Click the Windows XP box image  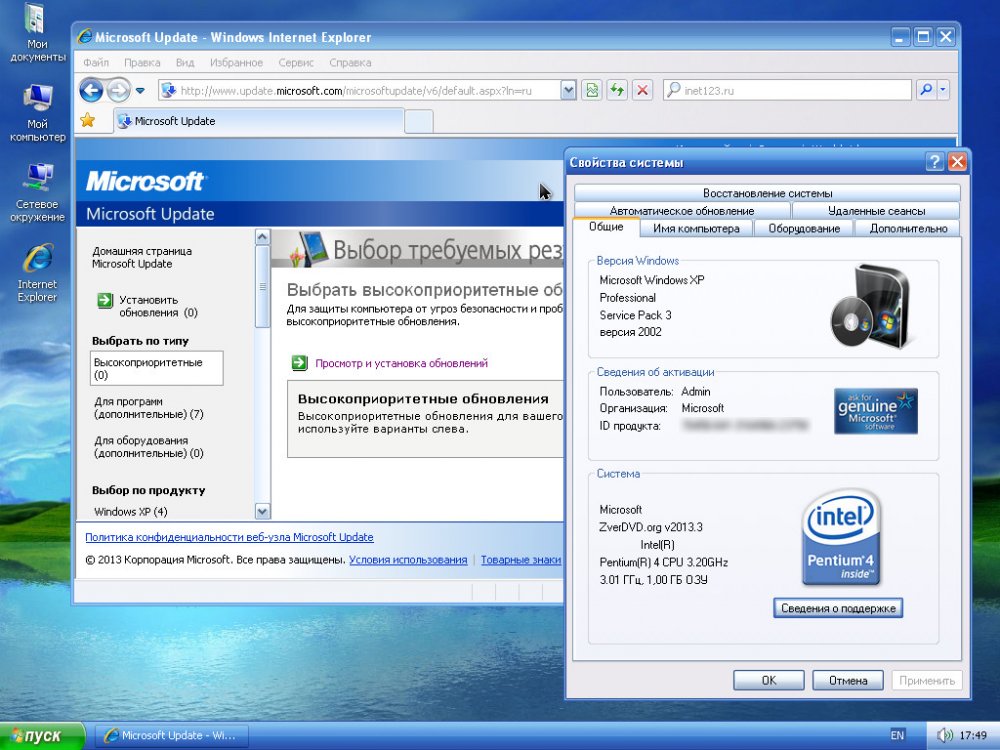pyautogui.click(x=871, y=306)
